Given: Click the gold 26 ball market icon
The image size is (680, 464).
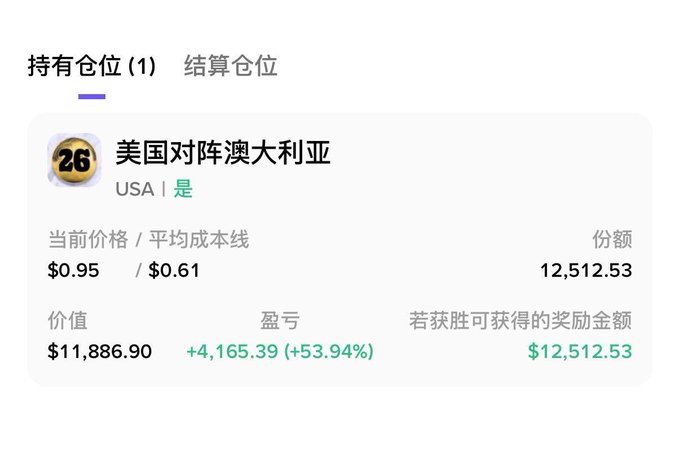Looking at the screenshot, I should click(x=74, y=160).
